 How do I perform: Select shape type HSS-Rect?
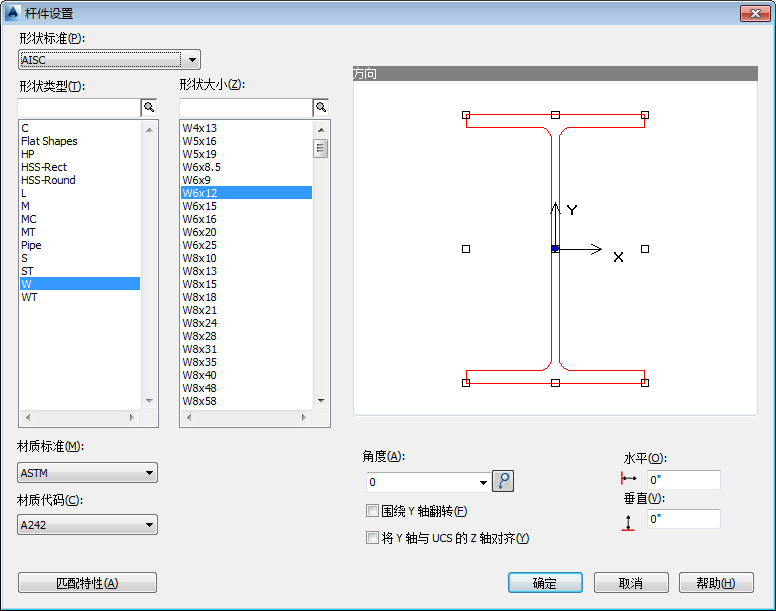pos(80,167)
